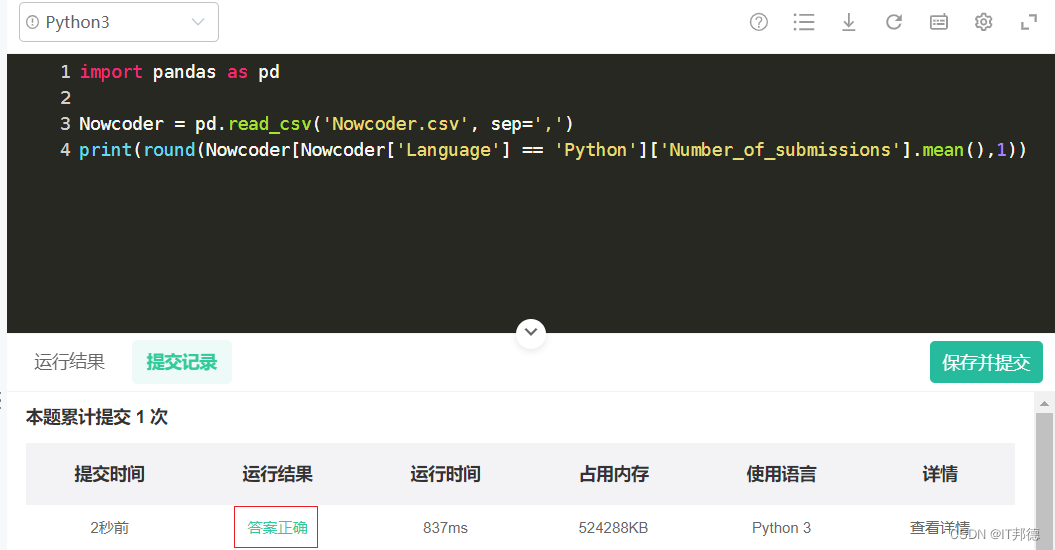The height and width of the screenshot is (550, 1055).
Task: Place cursor on code line 1 import statement
Action: click(179, 72)
